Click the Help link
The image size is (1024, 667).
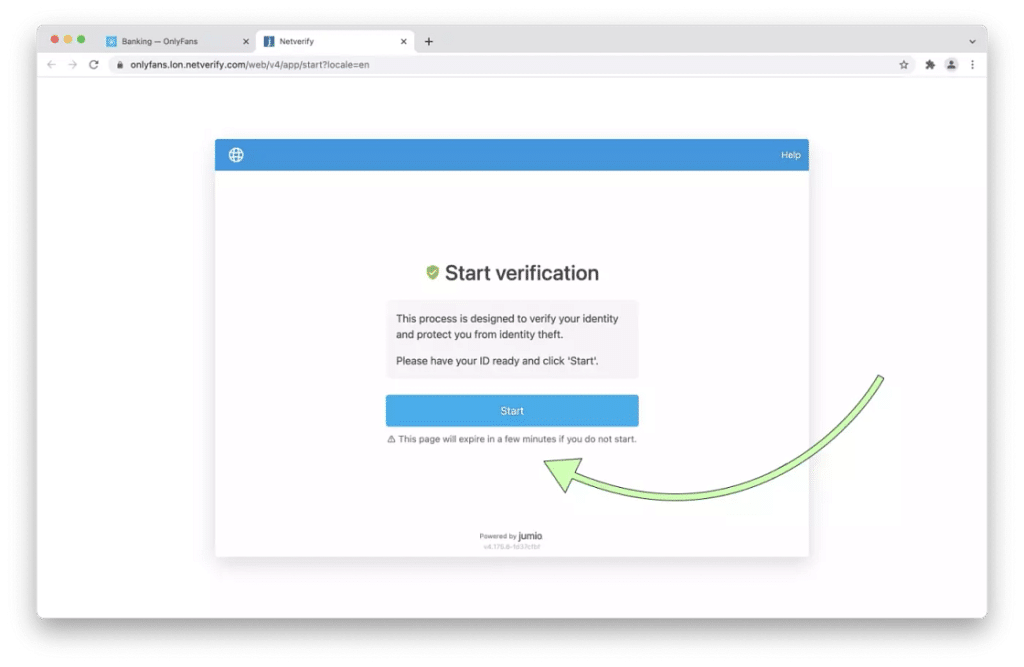790,155
